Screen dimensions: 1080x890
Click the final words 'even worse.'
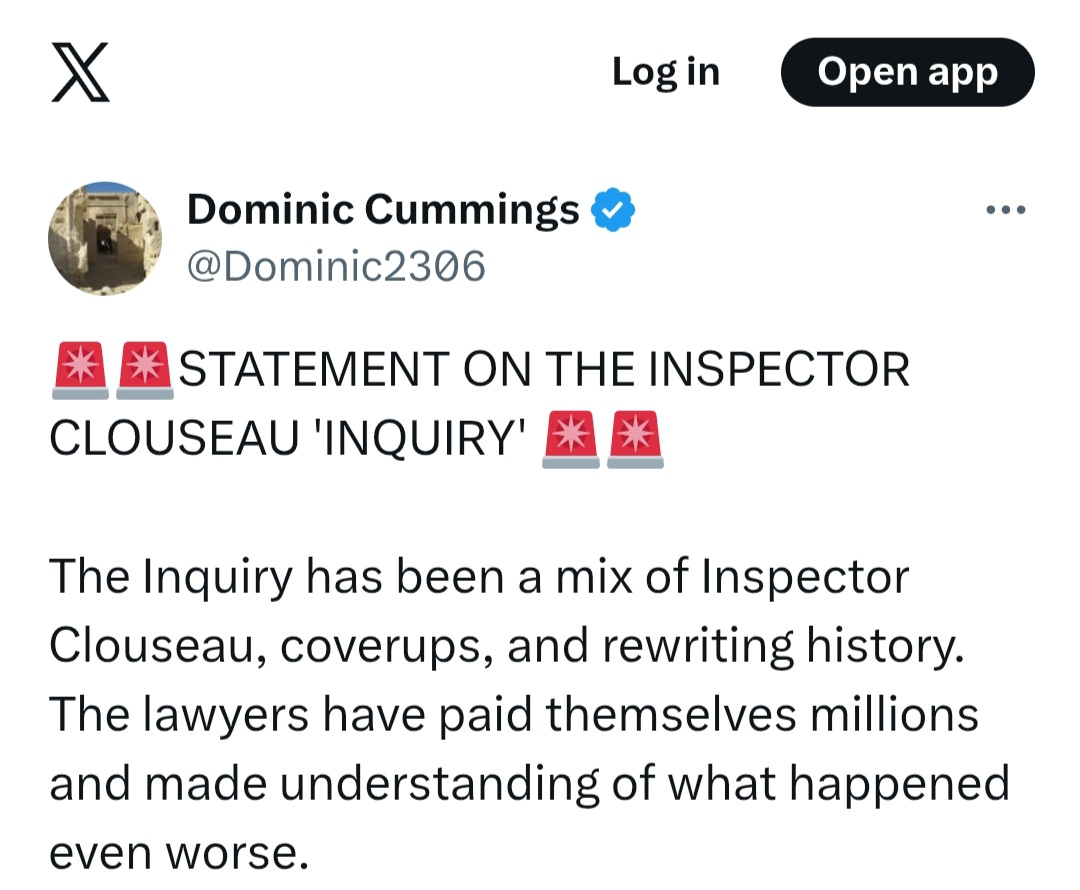click(175, 853)
